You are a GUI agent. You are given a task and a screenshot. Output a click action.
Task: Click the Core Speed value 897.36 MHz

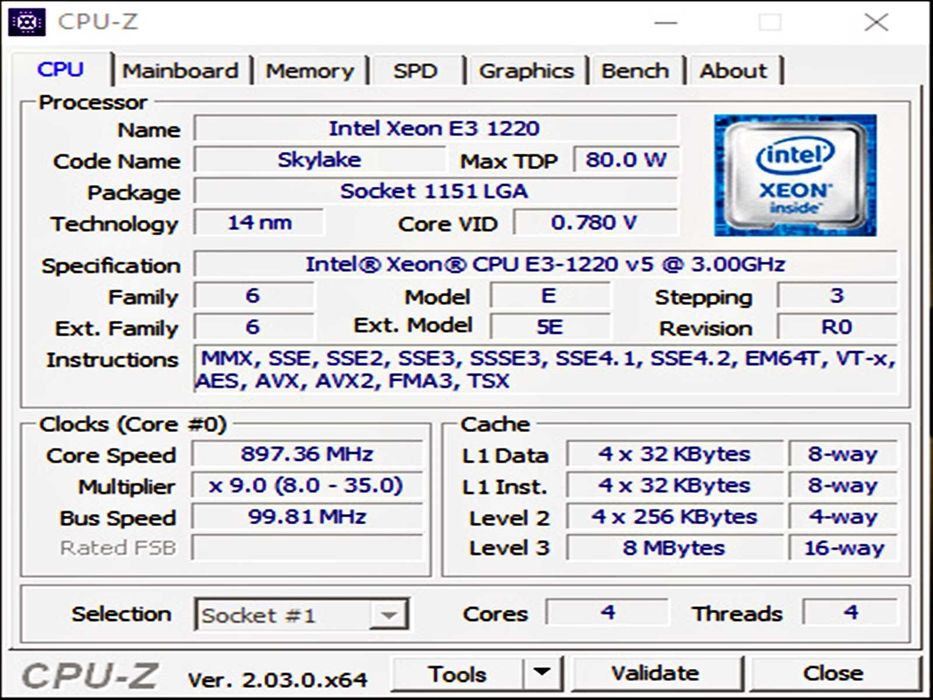(x=307, y=454)
